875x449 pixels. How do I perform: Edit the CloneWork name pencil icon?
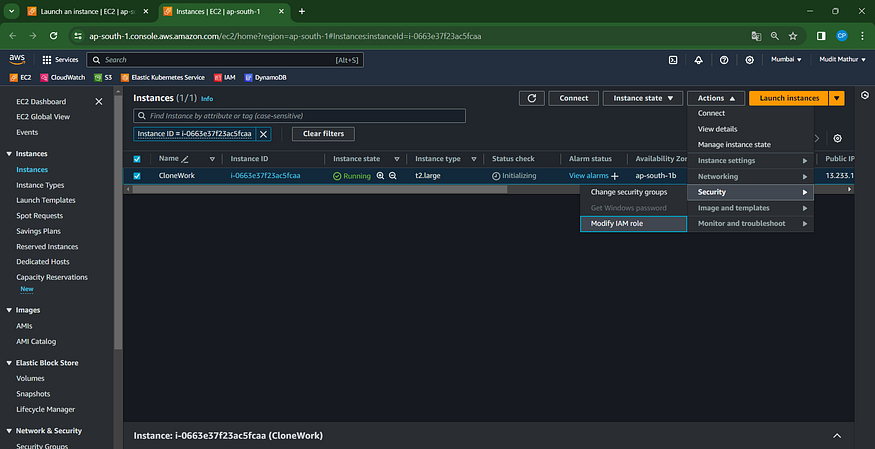click(x=185, y=160)
